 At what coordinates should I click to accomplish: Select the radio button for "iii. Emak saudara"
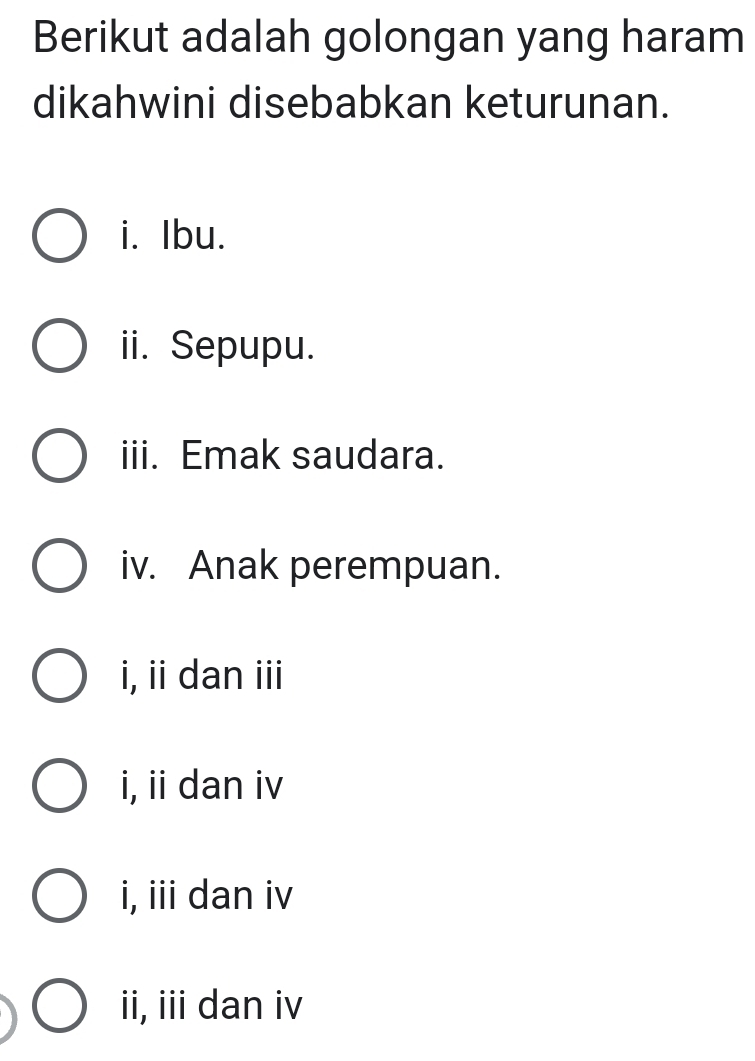pyautogui.click(x=60, y=457)
